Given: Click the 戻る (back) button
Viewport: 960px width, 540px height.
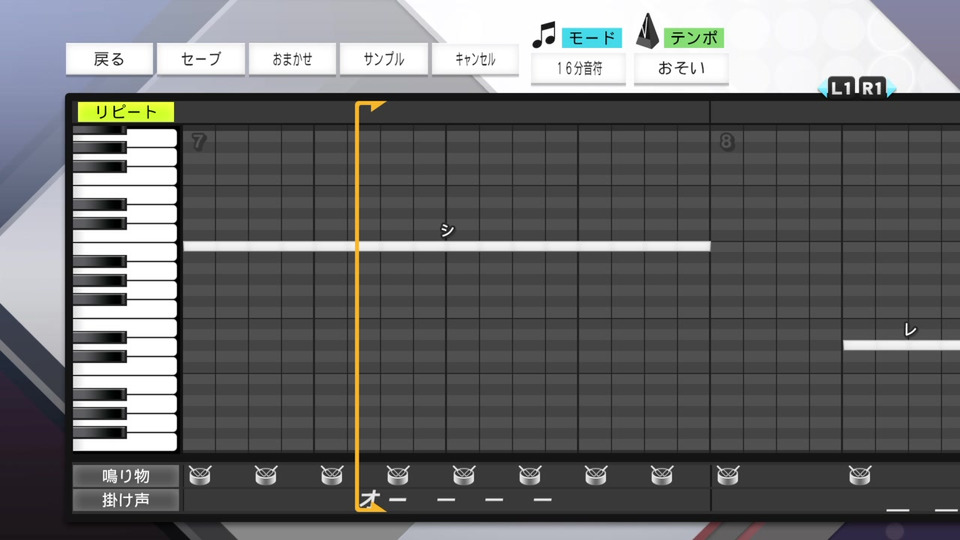Looking at the screenshot, I should [109, 59].
